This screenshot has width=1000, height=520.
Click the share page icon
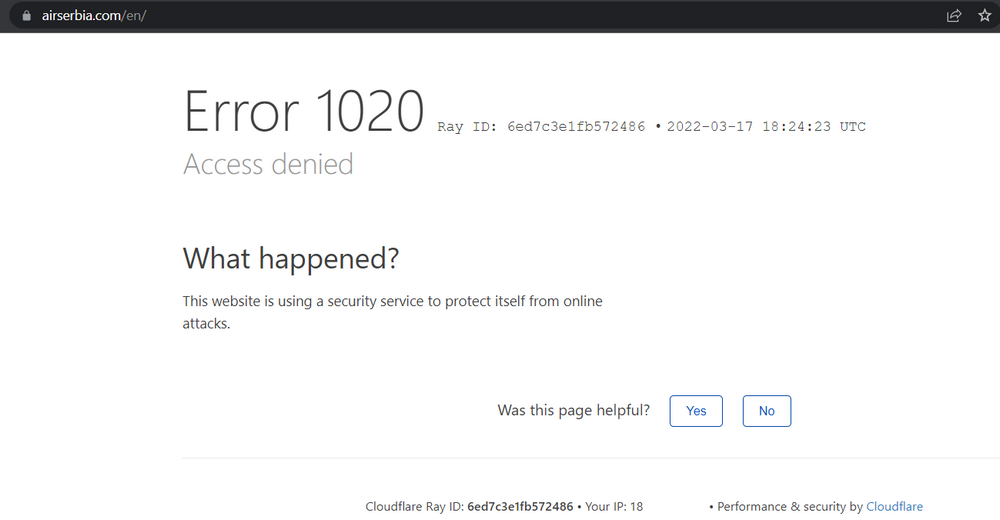point(954,16)
